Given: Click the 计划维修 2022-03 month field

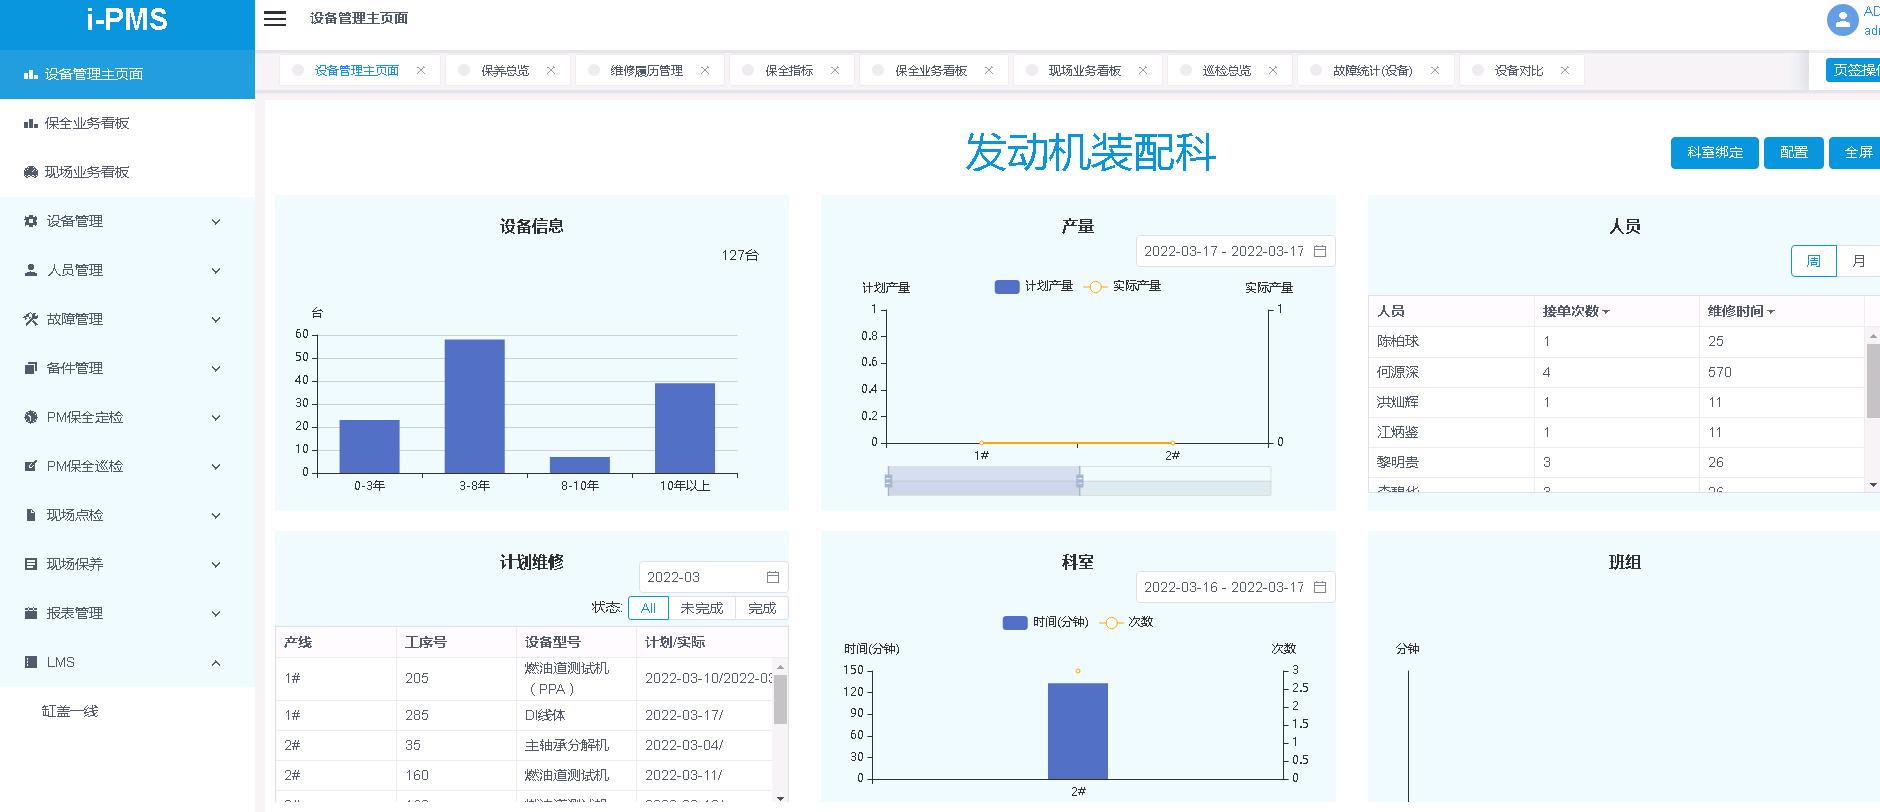Looking at the screenshot, I should (713, 577).
